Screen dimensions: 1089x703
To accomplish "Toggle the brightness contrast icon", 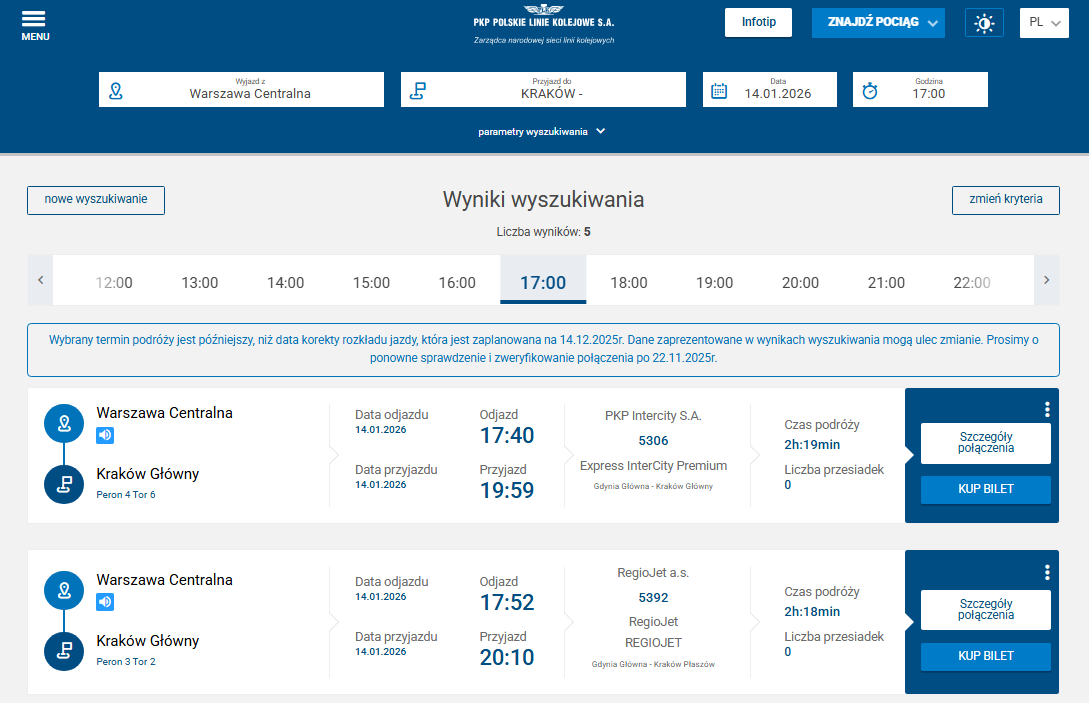I will 983,23.
